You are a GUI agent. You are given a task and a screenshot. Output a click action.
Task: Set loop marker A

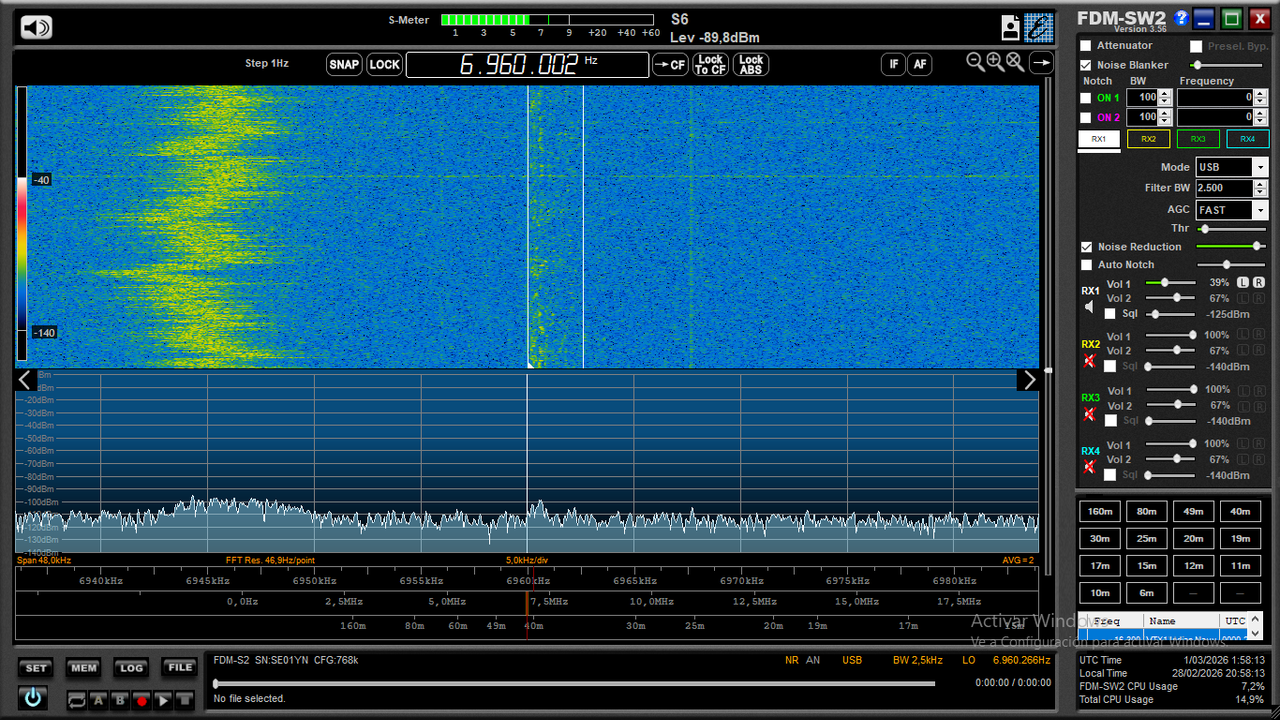pos(99,701)
